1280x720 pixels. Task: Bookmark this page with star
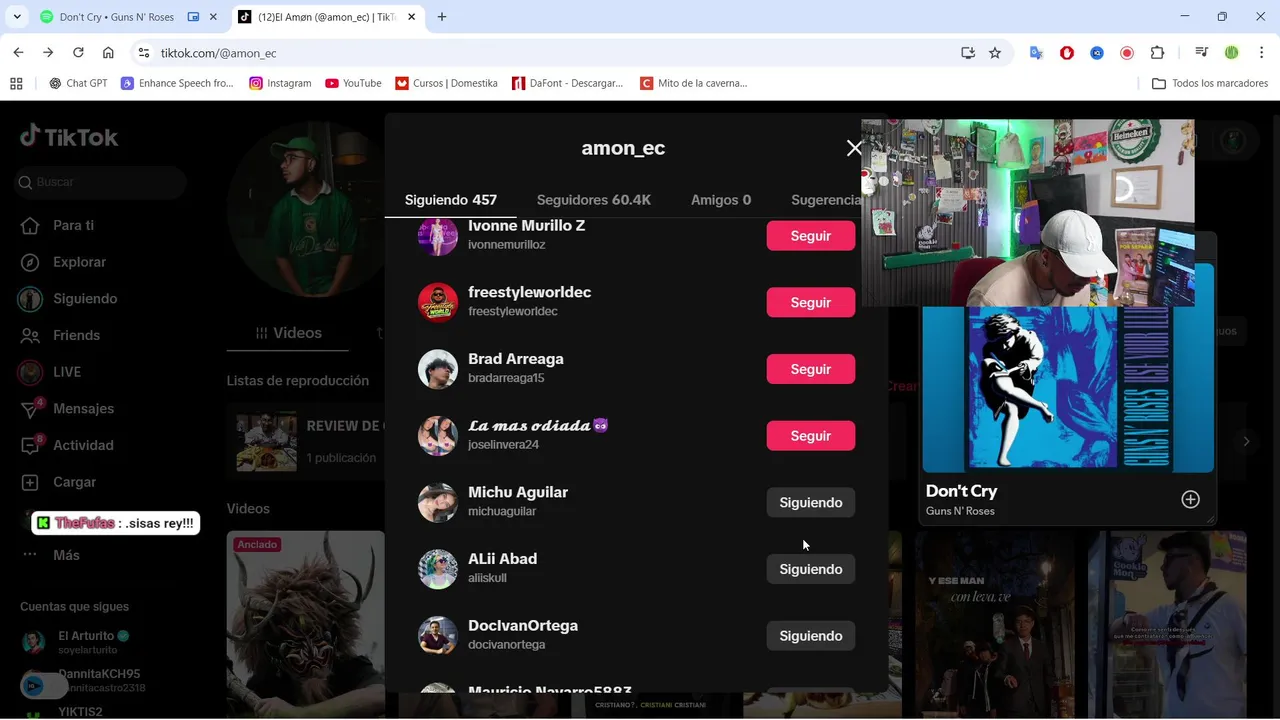995,53
